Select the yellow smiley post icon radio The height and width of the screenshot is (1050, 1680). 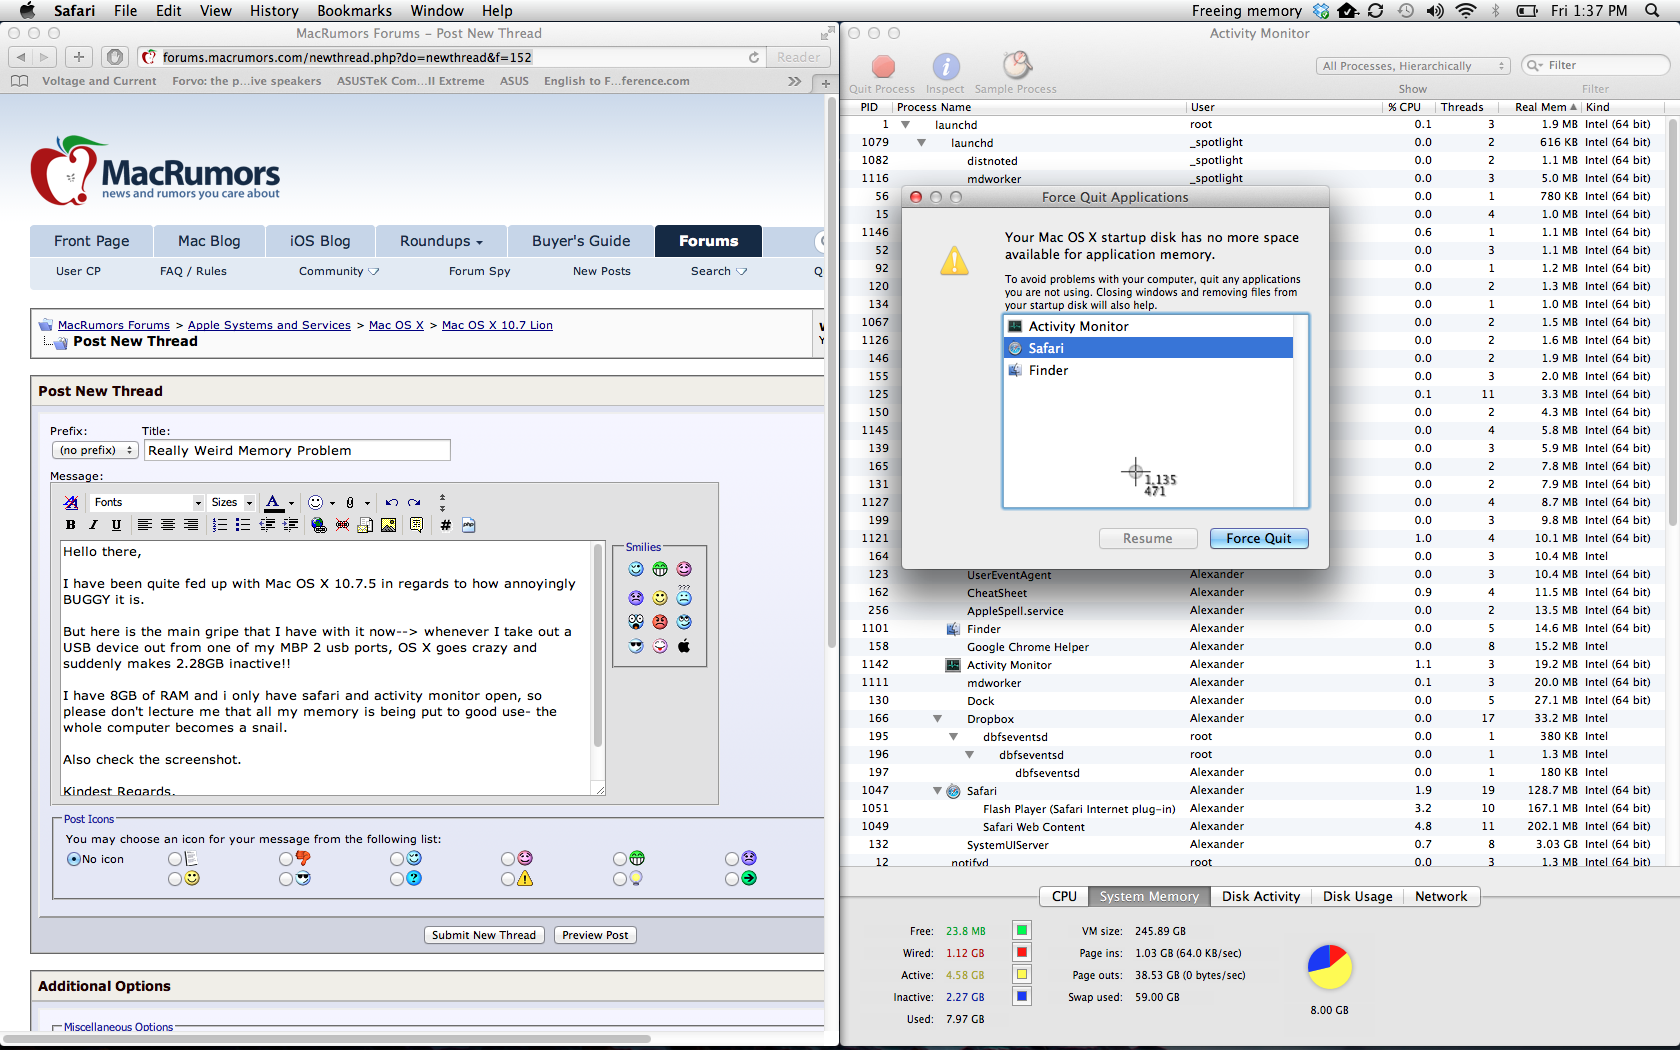[175, 879]
